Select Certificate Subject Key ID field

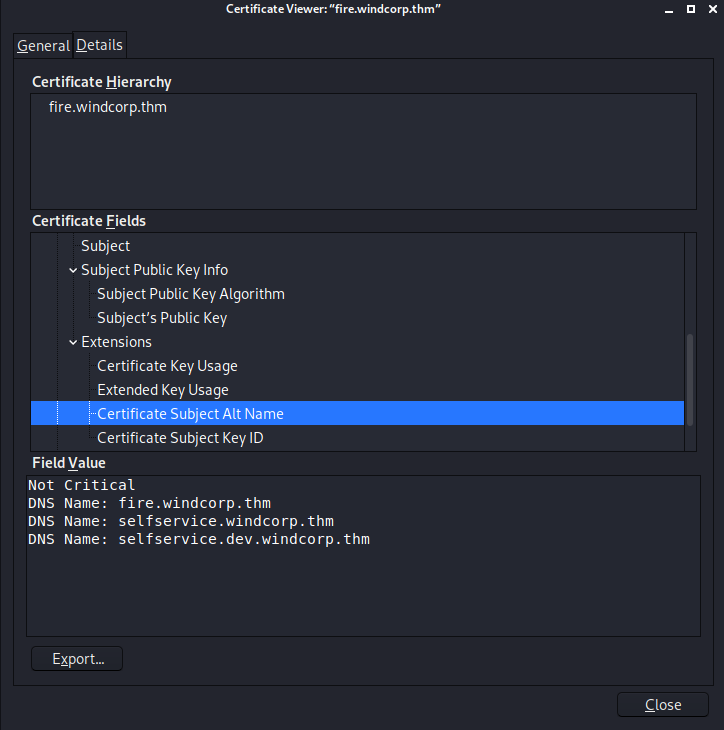coord(180,438)
